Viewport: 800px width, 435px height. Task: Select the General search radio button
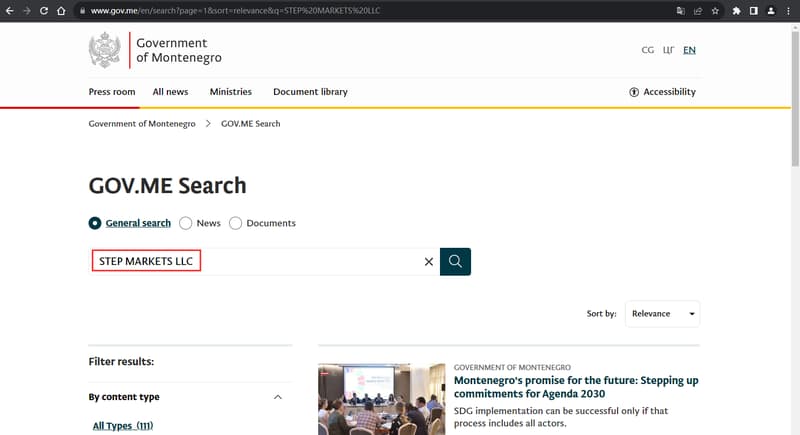point(95,223)
